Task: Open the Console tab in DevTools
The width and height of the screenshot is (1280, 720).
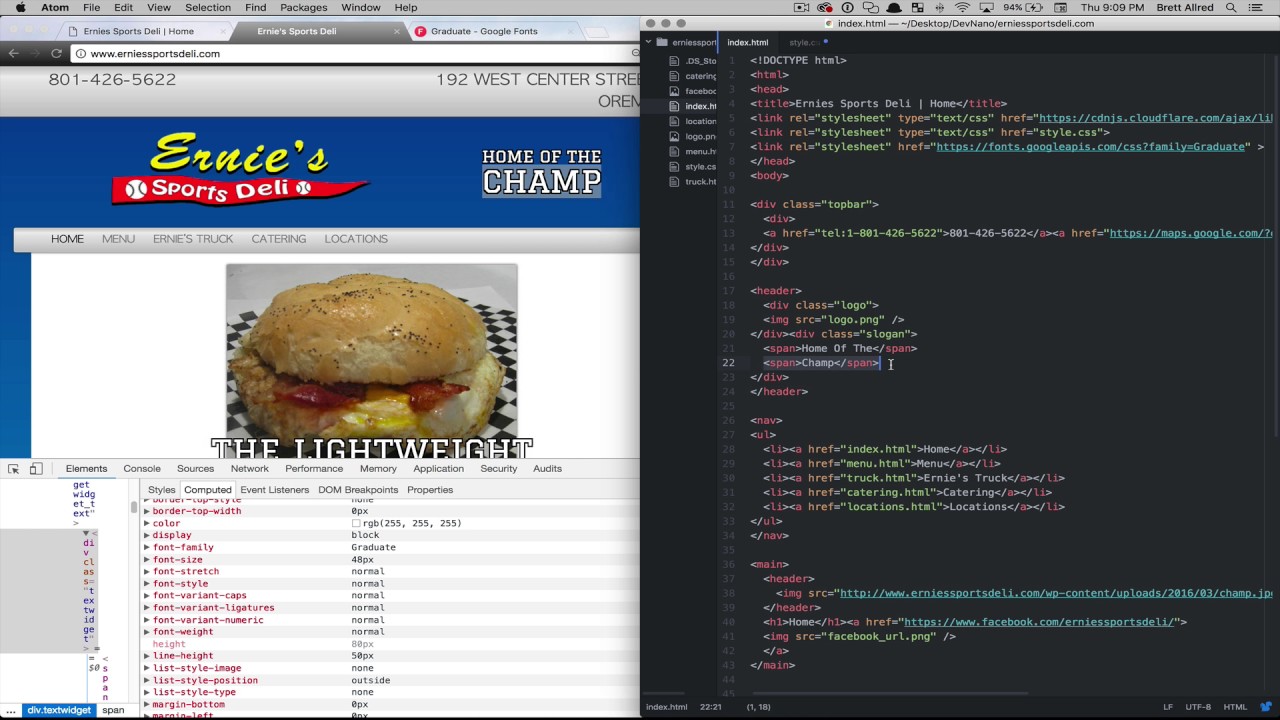Action: (142, 468)
